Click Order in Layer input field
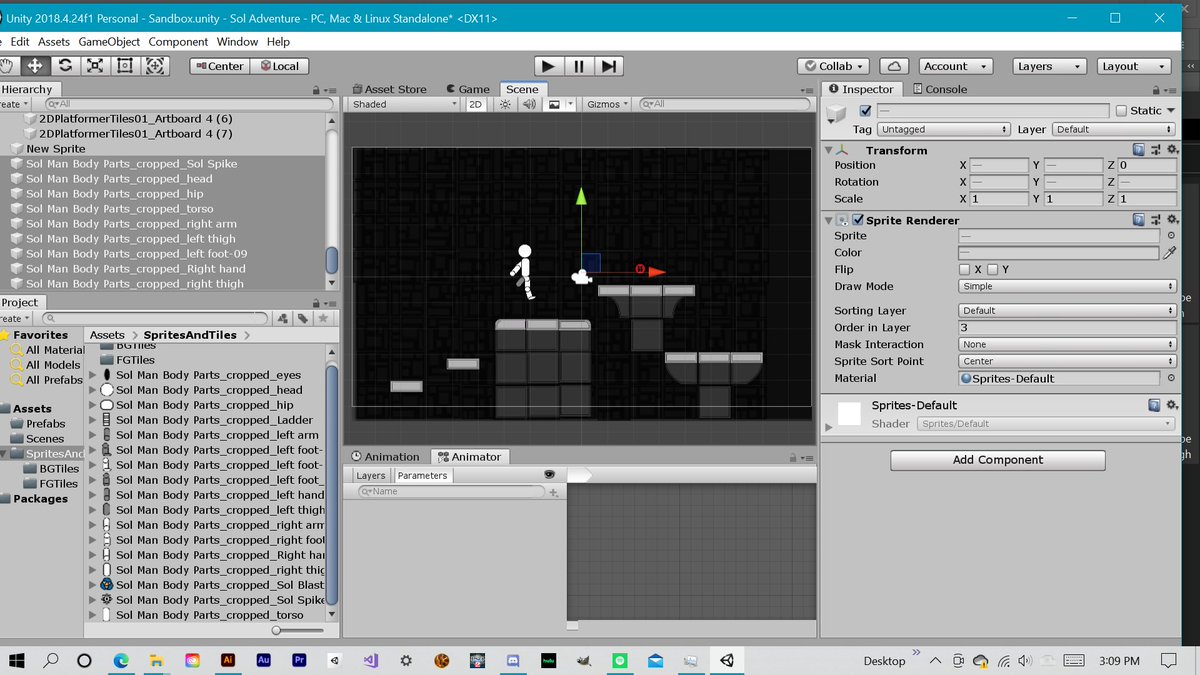The image size is (1200, 675). [x=1067, y=328]
